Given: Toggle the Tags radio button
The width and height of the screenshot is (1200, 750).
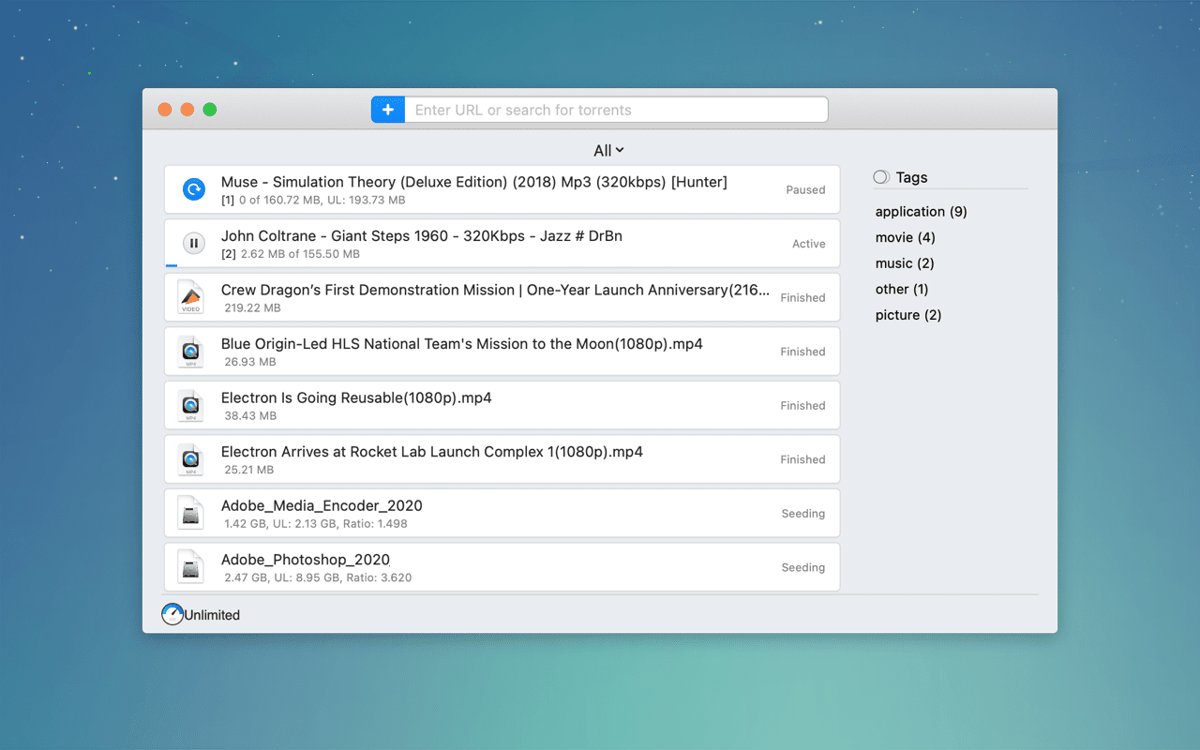Looking at the screenshot, I should point(881,177).
